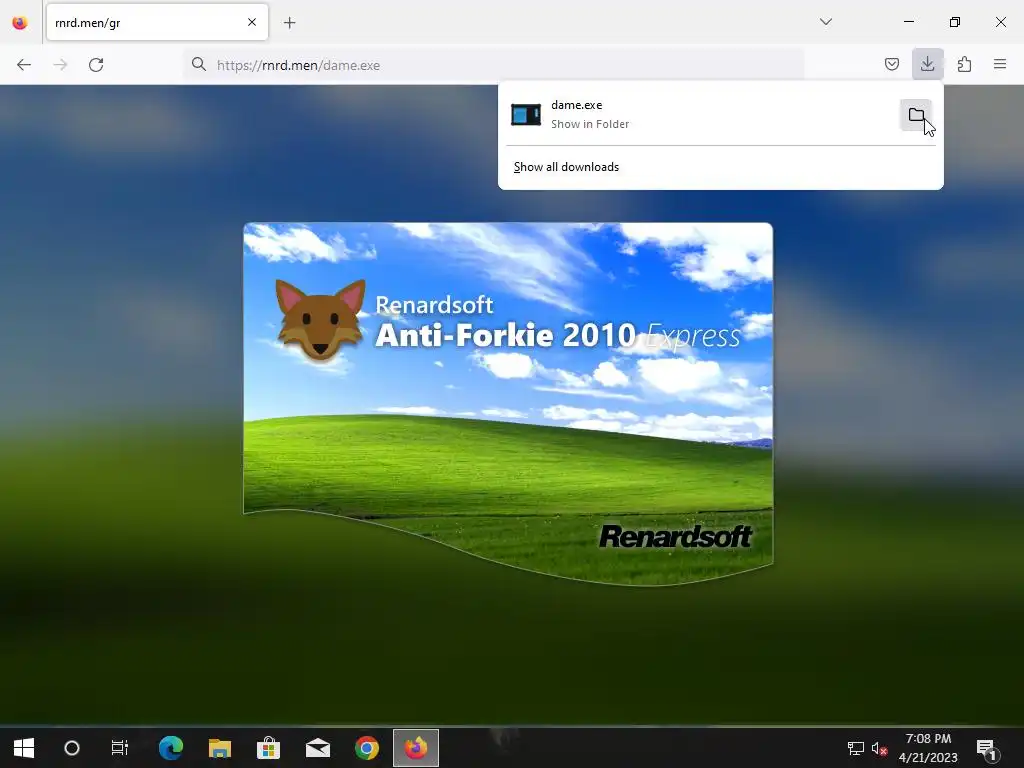Open the Windows Start menu

pos(24,748)
